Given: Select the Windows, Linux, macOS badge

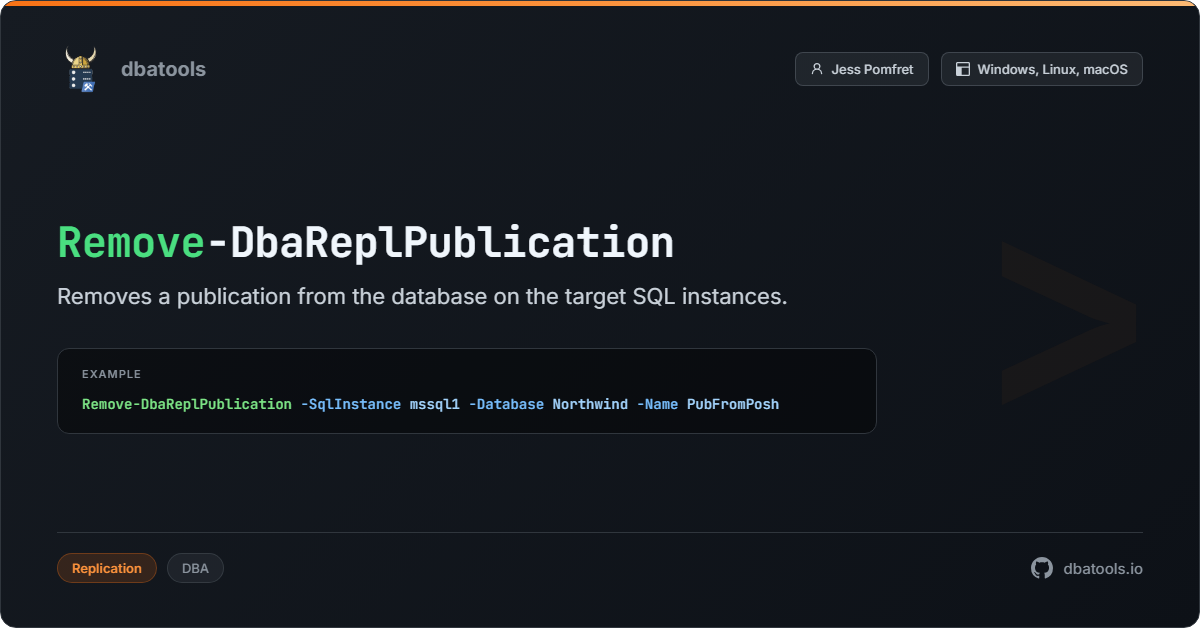Looking at the screenshot, I should coord(1041,69).
